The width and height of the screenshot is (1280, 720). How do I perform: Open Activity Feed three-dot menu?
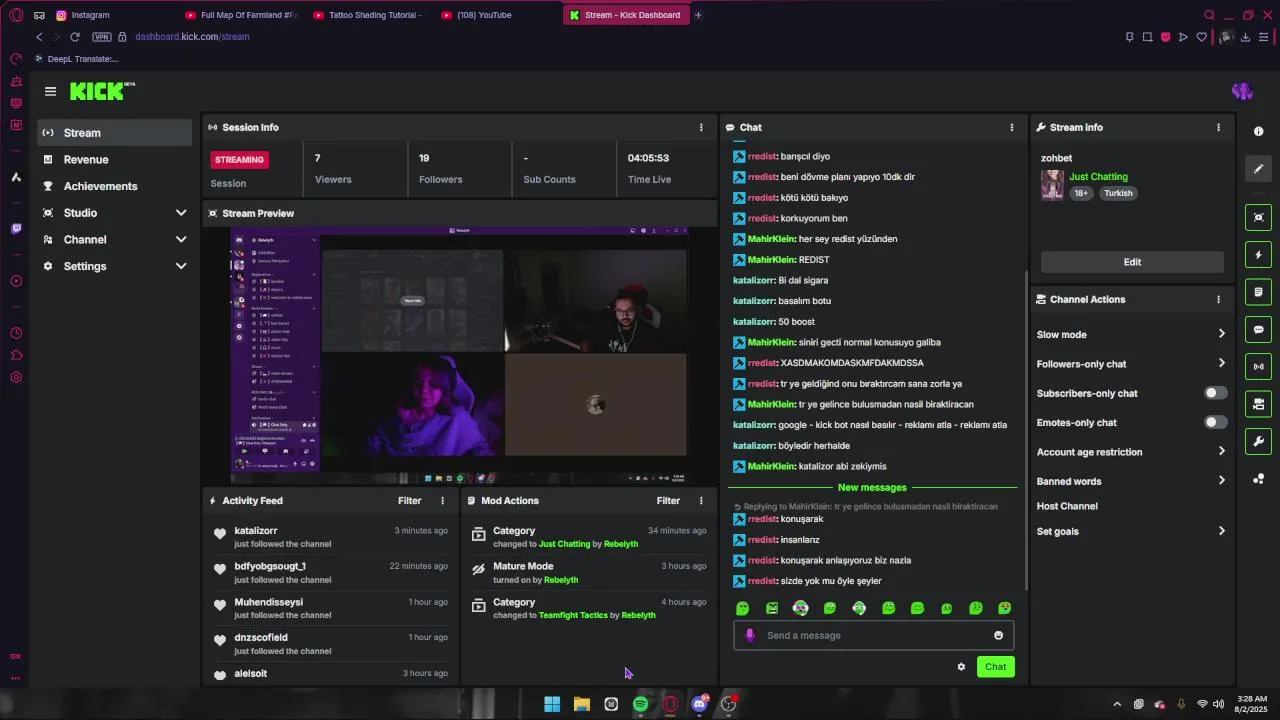pyautogui.click(x=442, y=501)
